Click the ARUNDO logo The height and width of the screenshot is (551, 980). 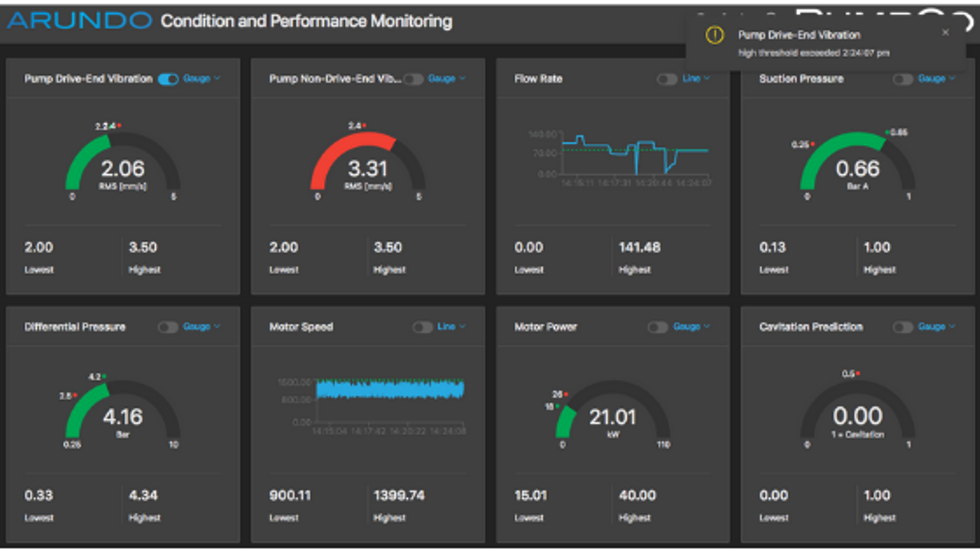coord(80,21)
